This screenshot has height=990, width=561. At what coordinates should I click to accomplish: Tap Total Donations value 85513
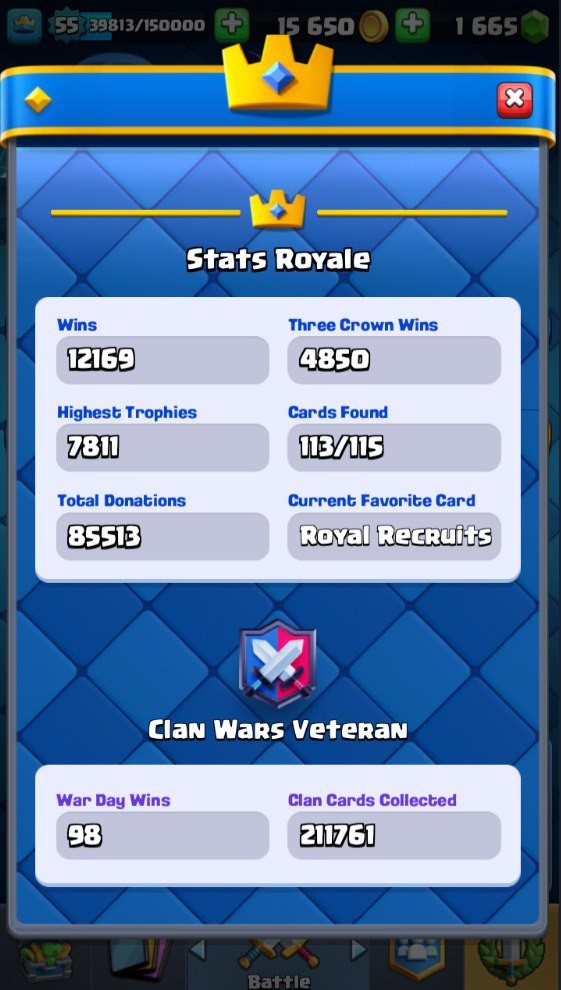coord(163,536)
